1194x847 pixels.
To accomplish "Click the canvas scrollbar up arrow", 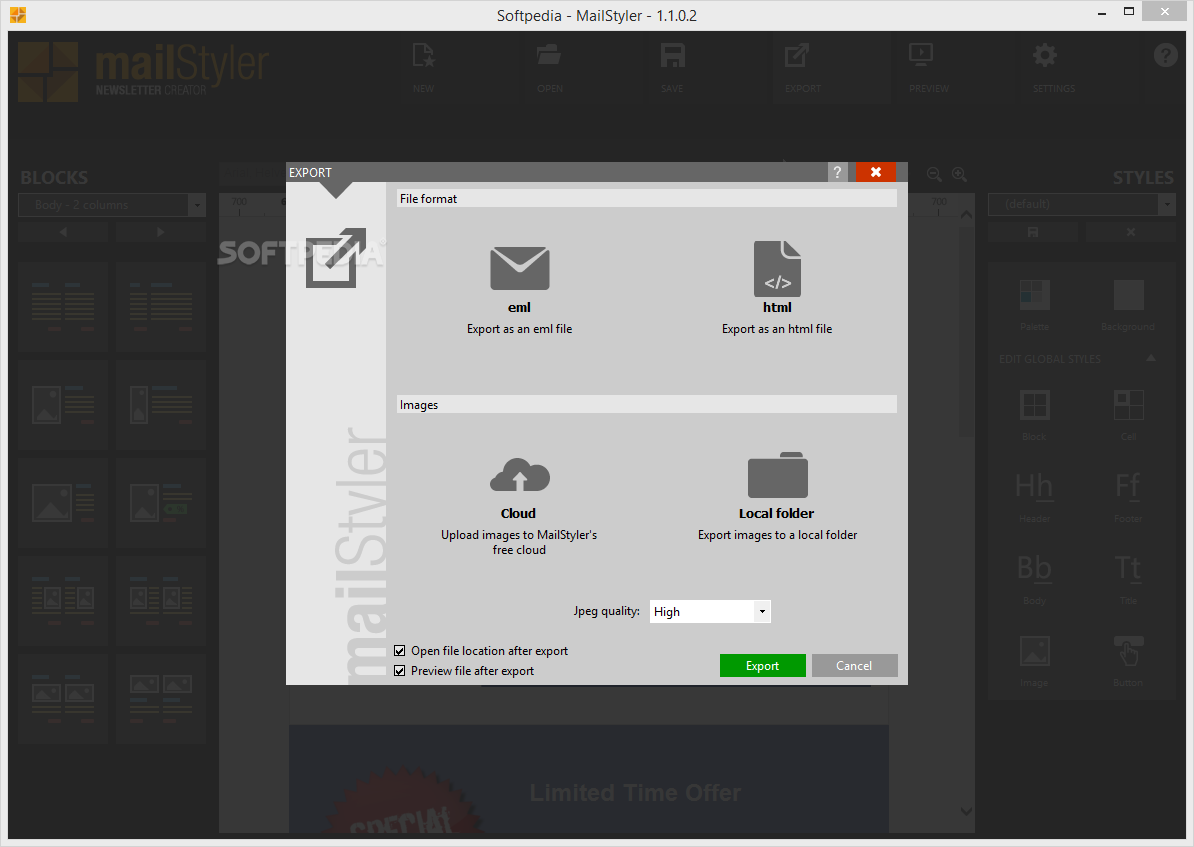I will point(966,215).
